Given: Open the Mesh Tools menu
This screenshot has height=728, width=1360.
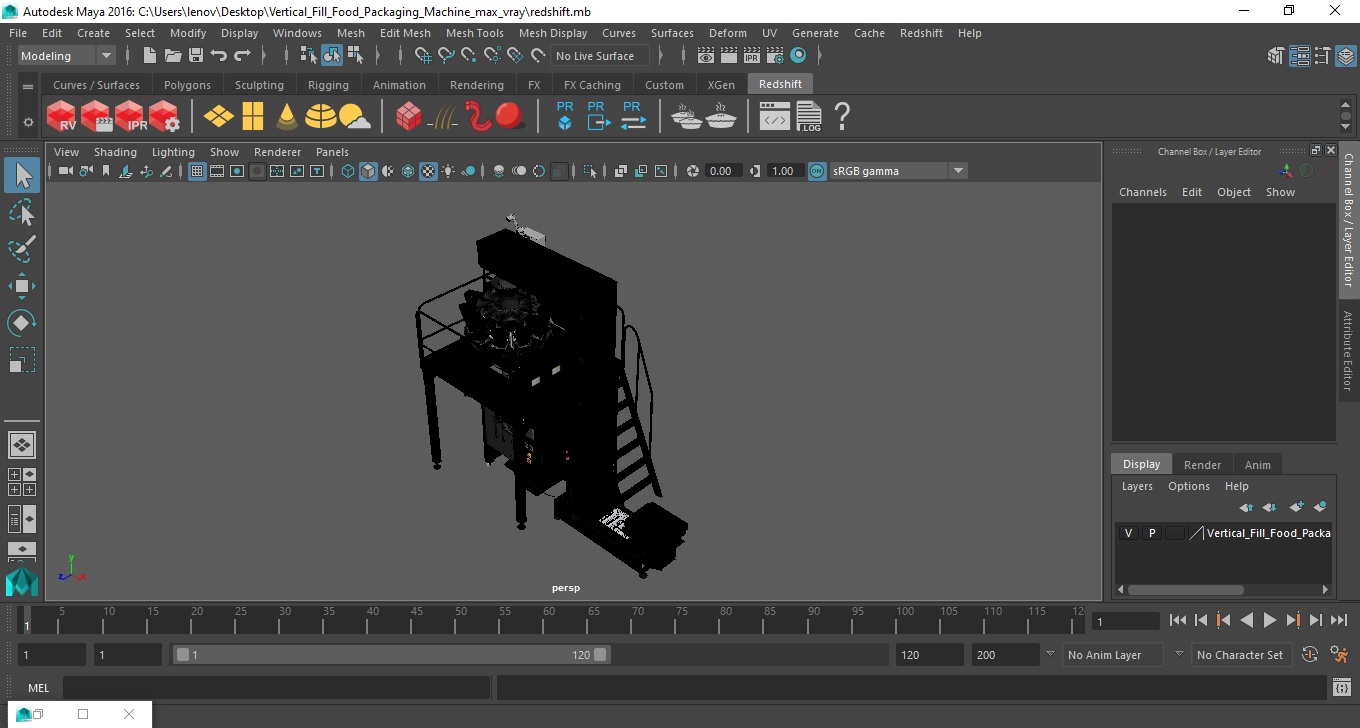Looking at the screenshot, I should [474, 33].
